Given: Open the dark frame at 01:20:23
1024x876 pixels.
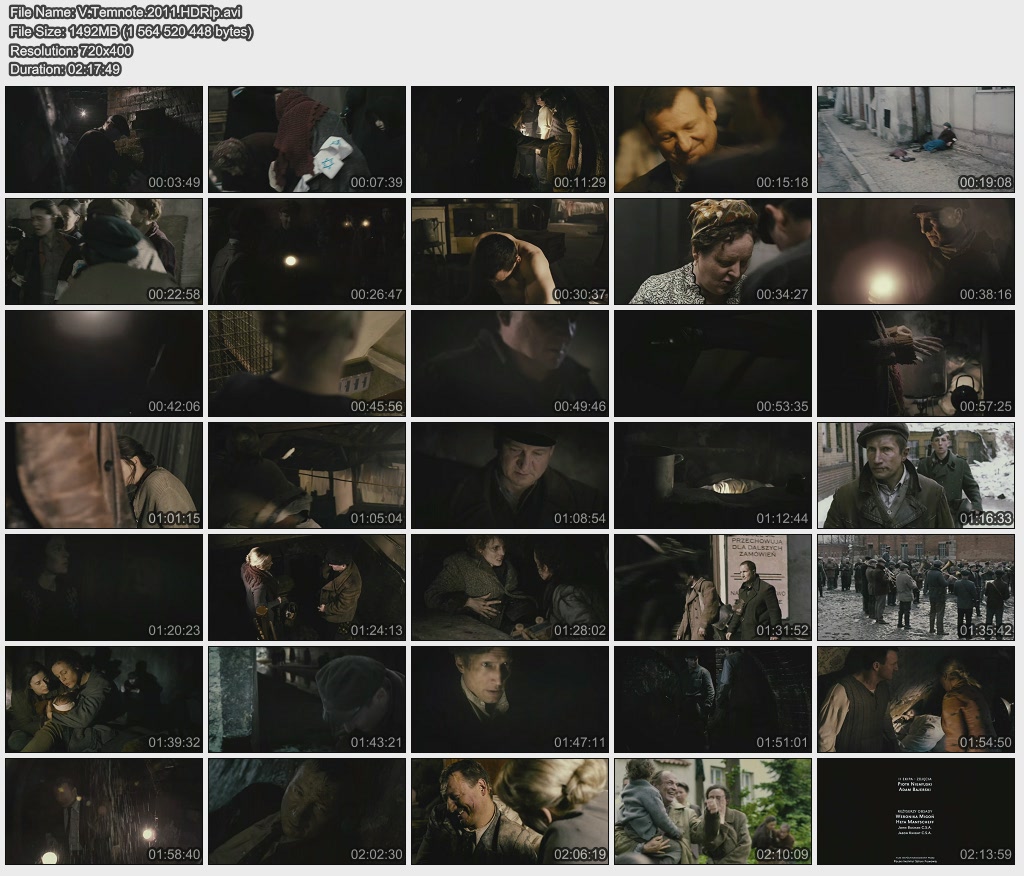Looking at the screenshot, I should [x=104, y=587].
